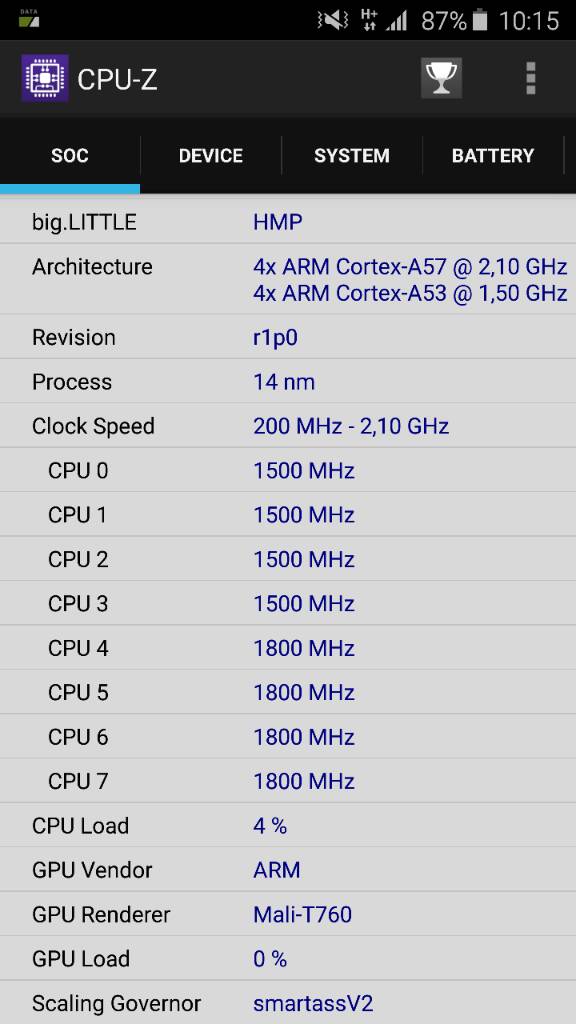This screenshot has height=1024, width=576.
Task: Tap the CPU-Z app logo
Action: (x=44, y=78)
